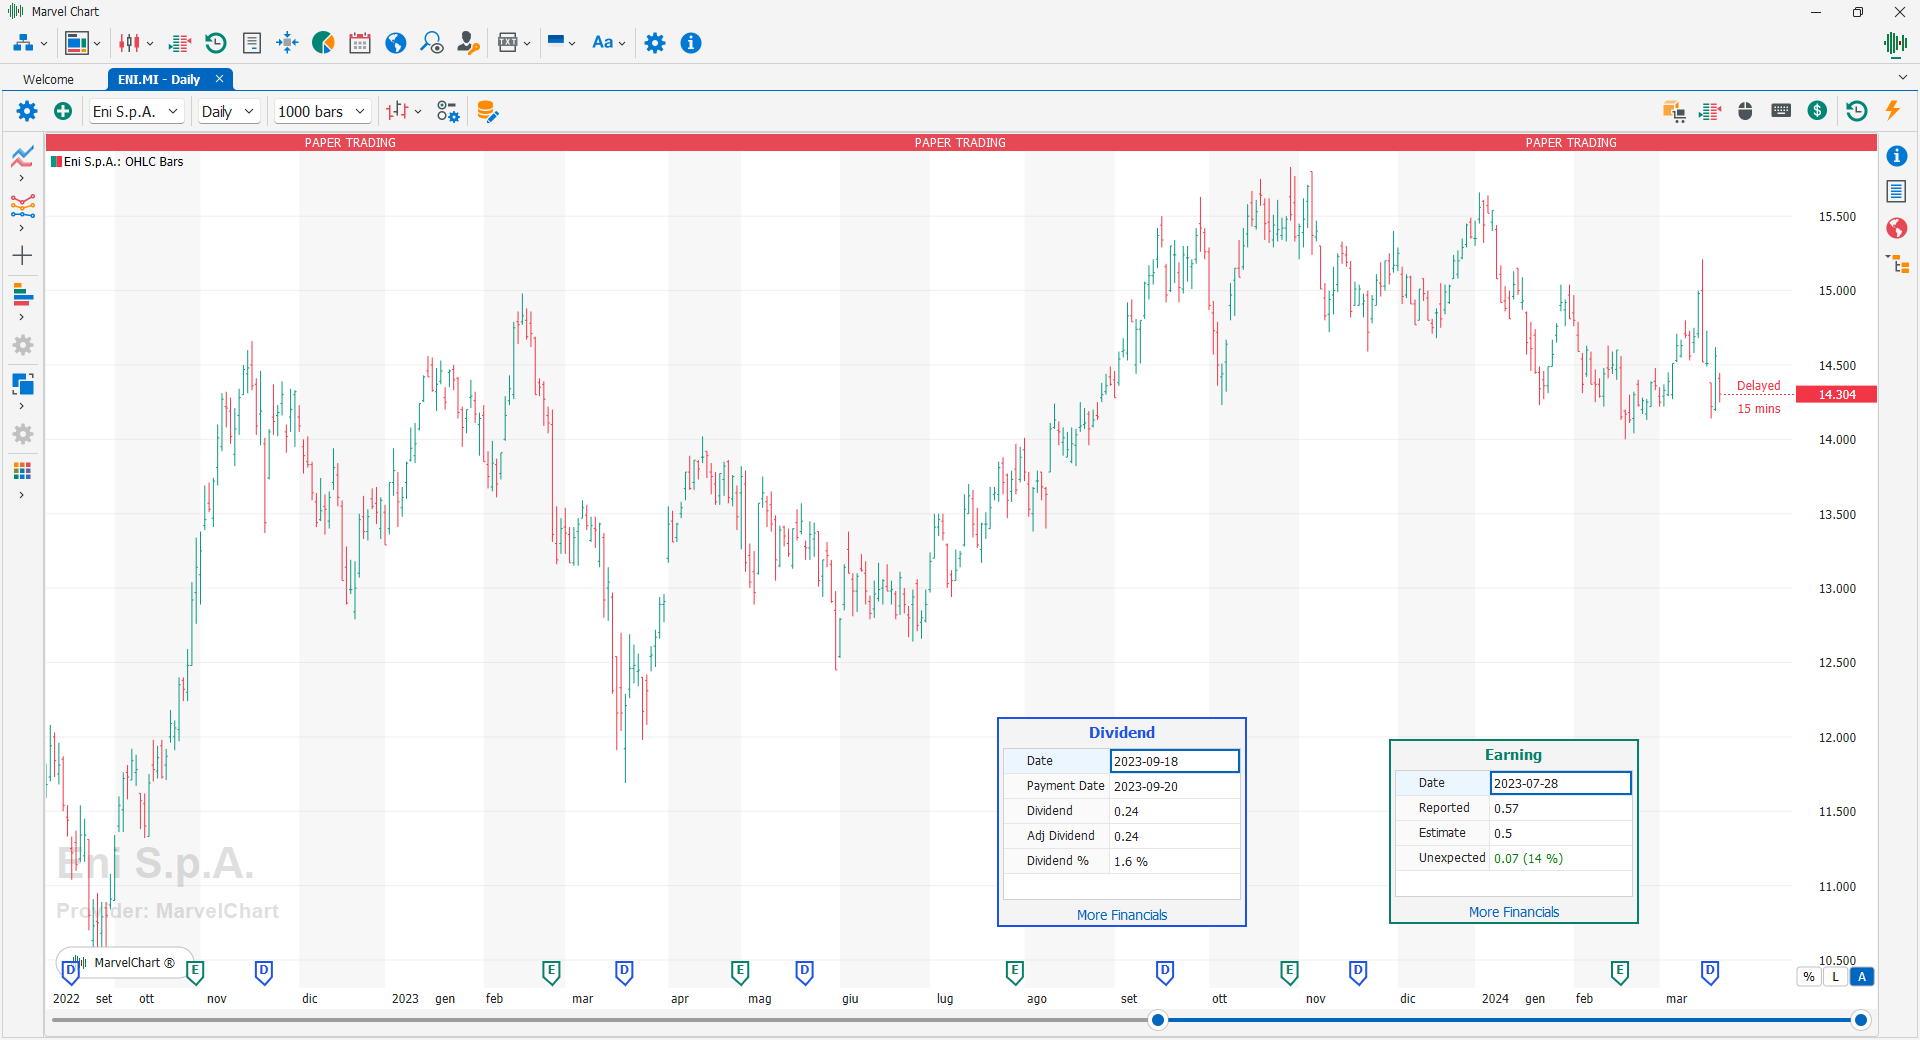
Task: Open the indicator settings list-gear icon
Action: (448, 111)
